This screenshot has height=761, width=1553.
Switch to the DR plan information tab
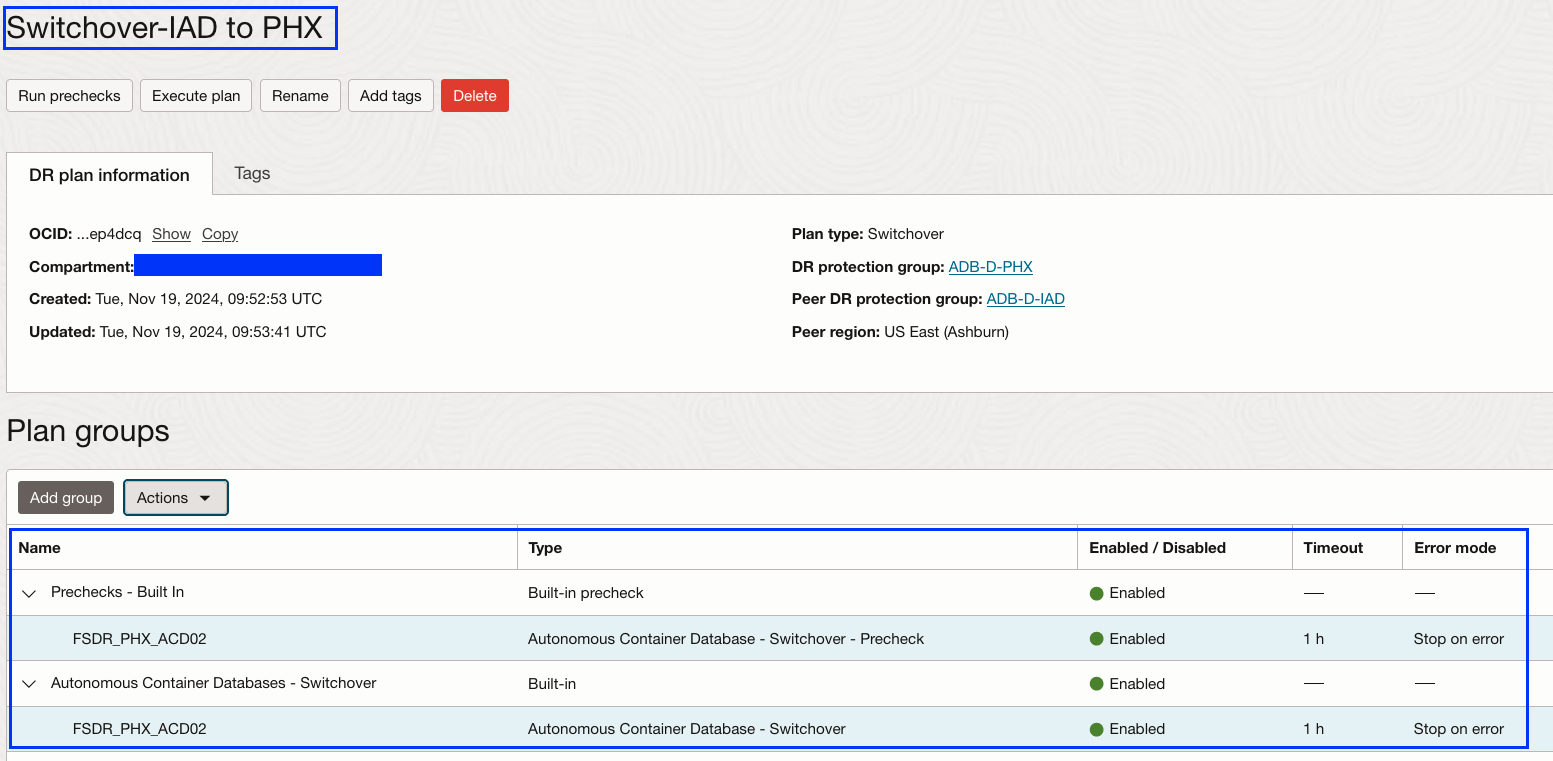(x=109, y=174)
